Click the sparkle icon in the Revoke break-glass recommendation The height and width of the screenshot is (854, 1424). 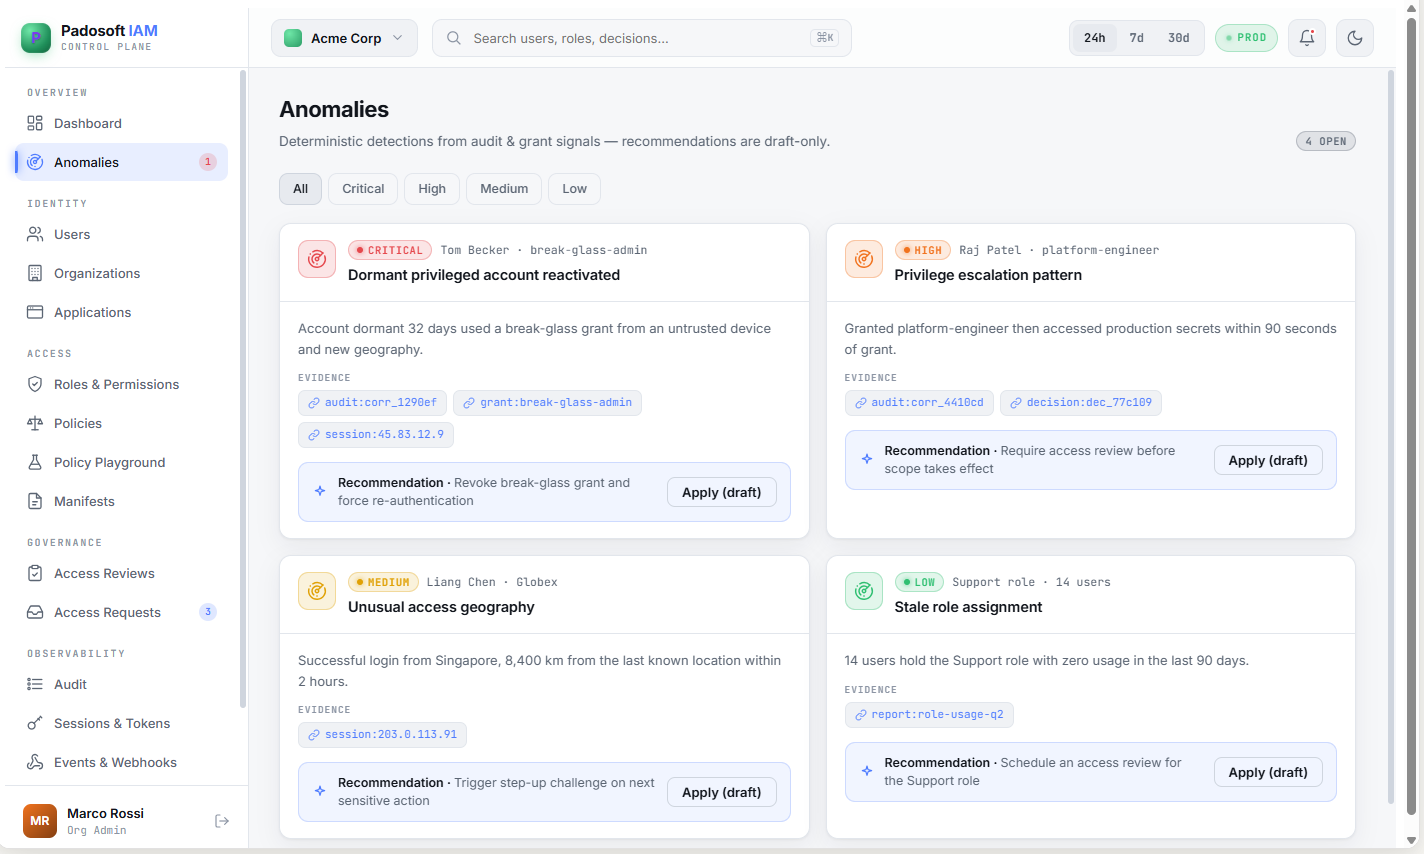(320, 491)
